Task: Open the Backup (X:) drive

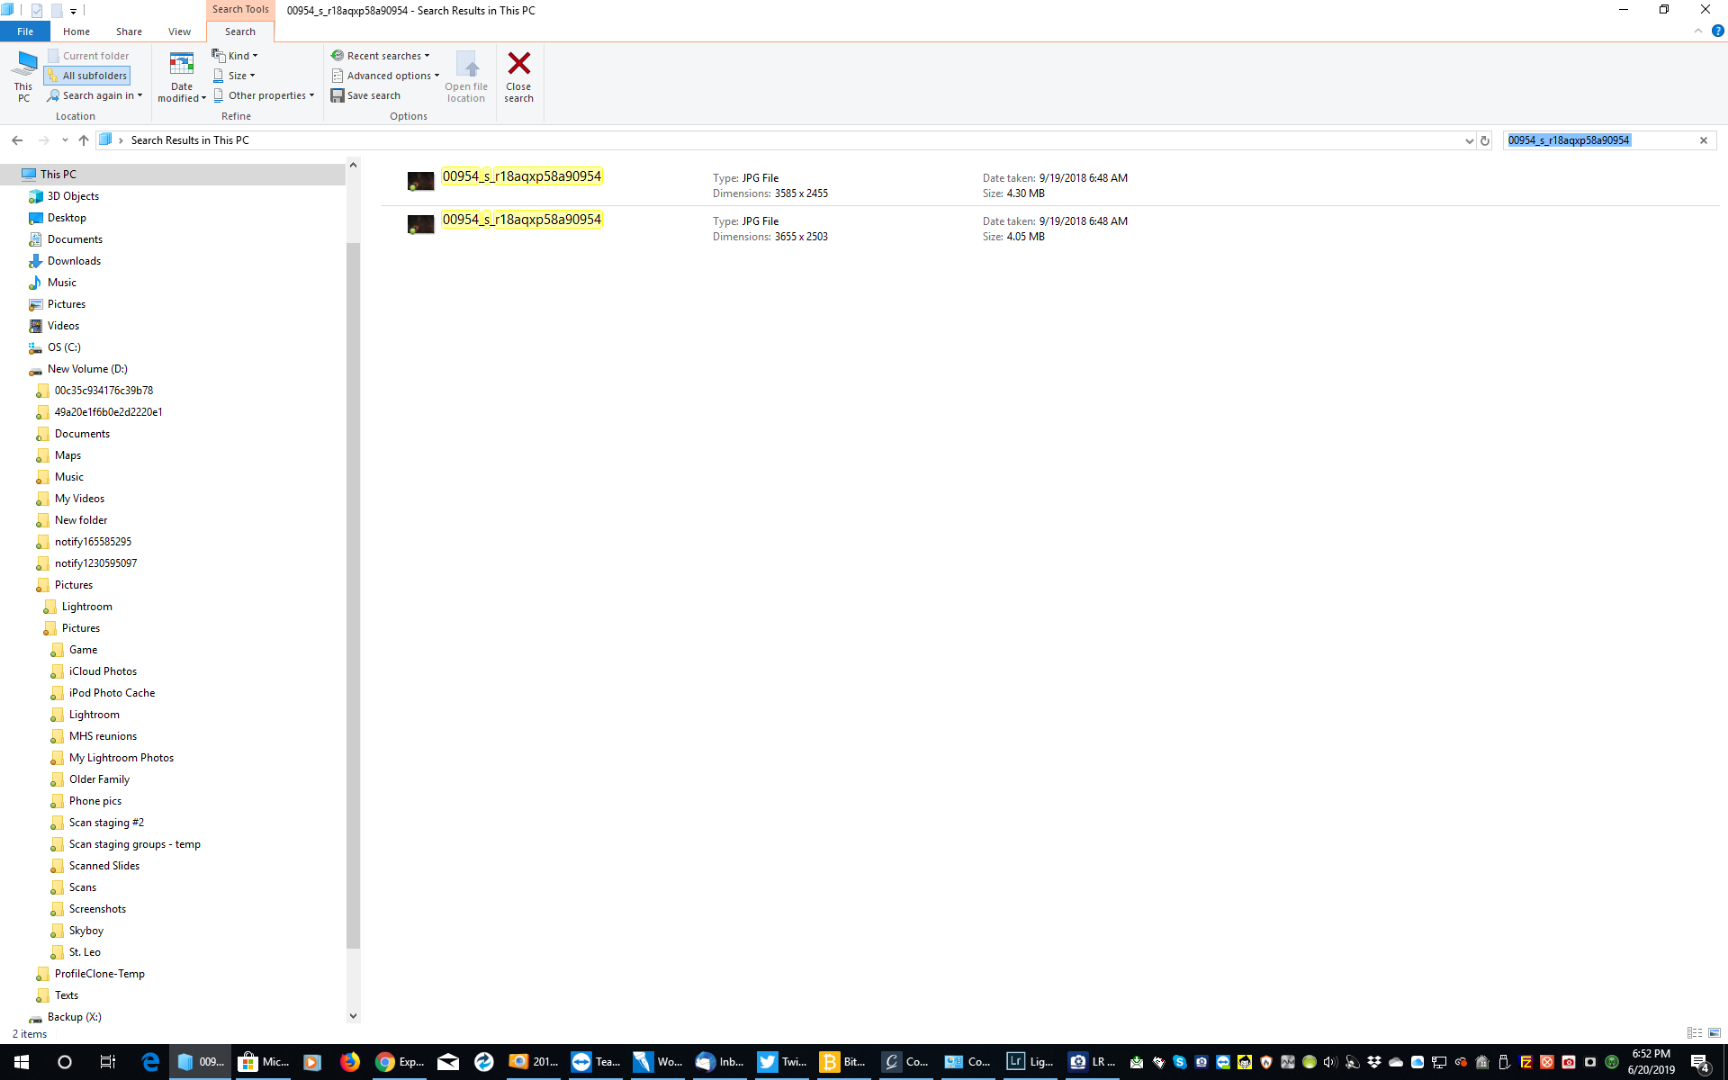Action: pyautogui.click(x=74, y=1017)
